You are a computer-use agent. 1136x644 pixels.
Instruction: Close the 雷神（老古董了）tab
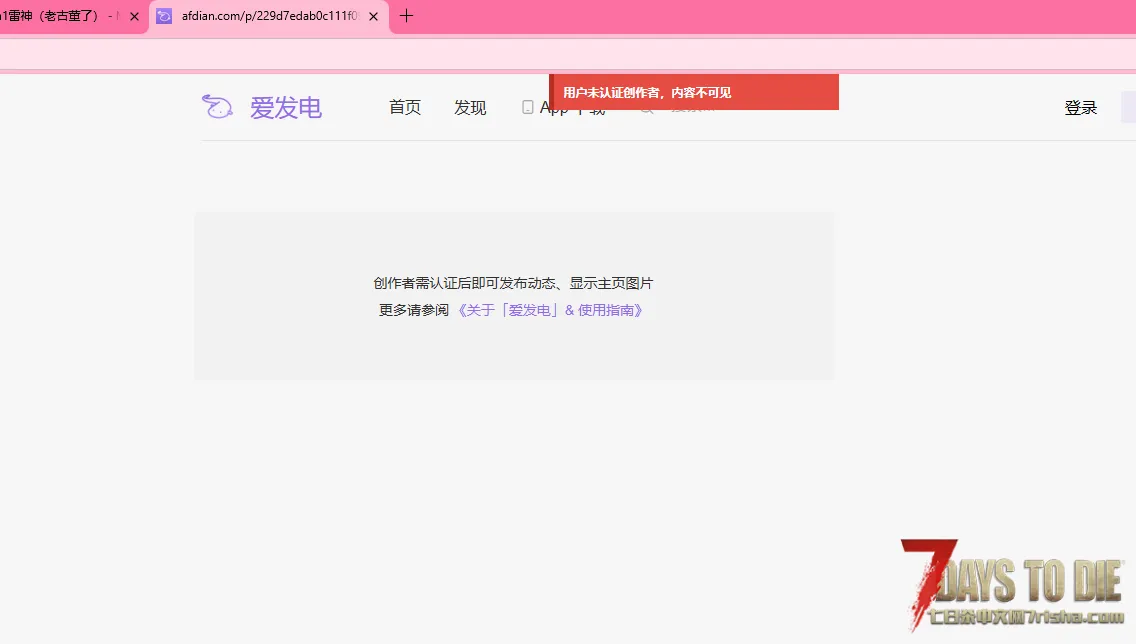click(x=135, y=16)
